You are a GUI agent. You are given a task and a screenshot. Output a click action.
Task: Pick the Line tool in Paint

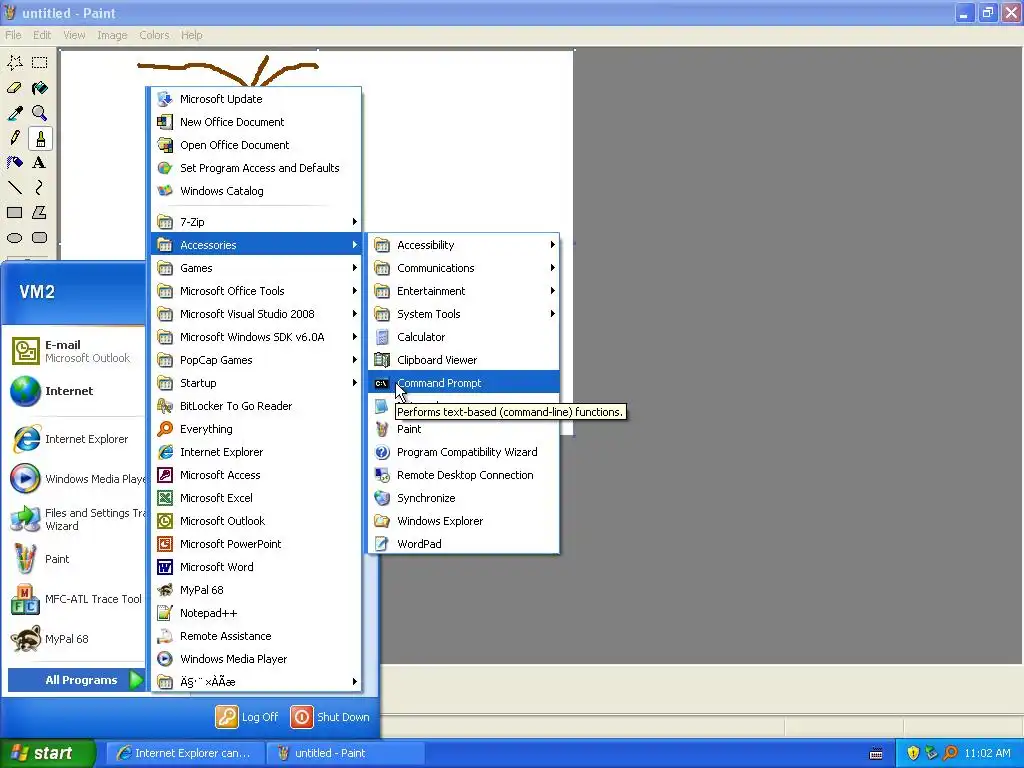[15, 187]
